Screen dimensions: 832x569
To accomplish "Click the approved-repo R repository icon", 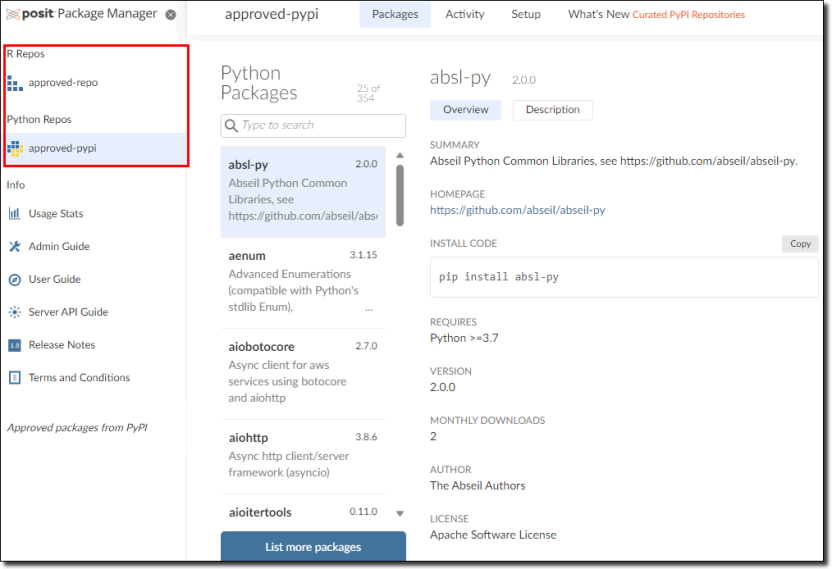I will click(x=15, y=83).
